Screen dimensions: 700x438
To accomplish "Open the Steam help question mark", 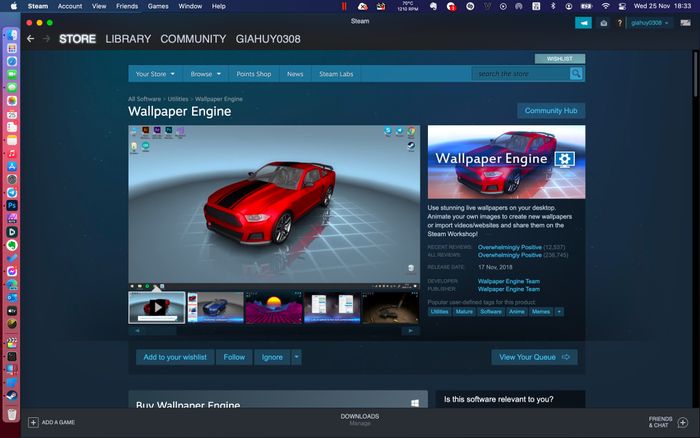I will tap(620, 23).
